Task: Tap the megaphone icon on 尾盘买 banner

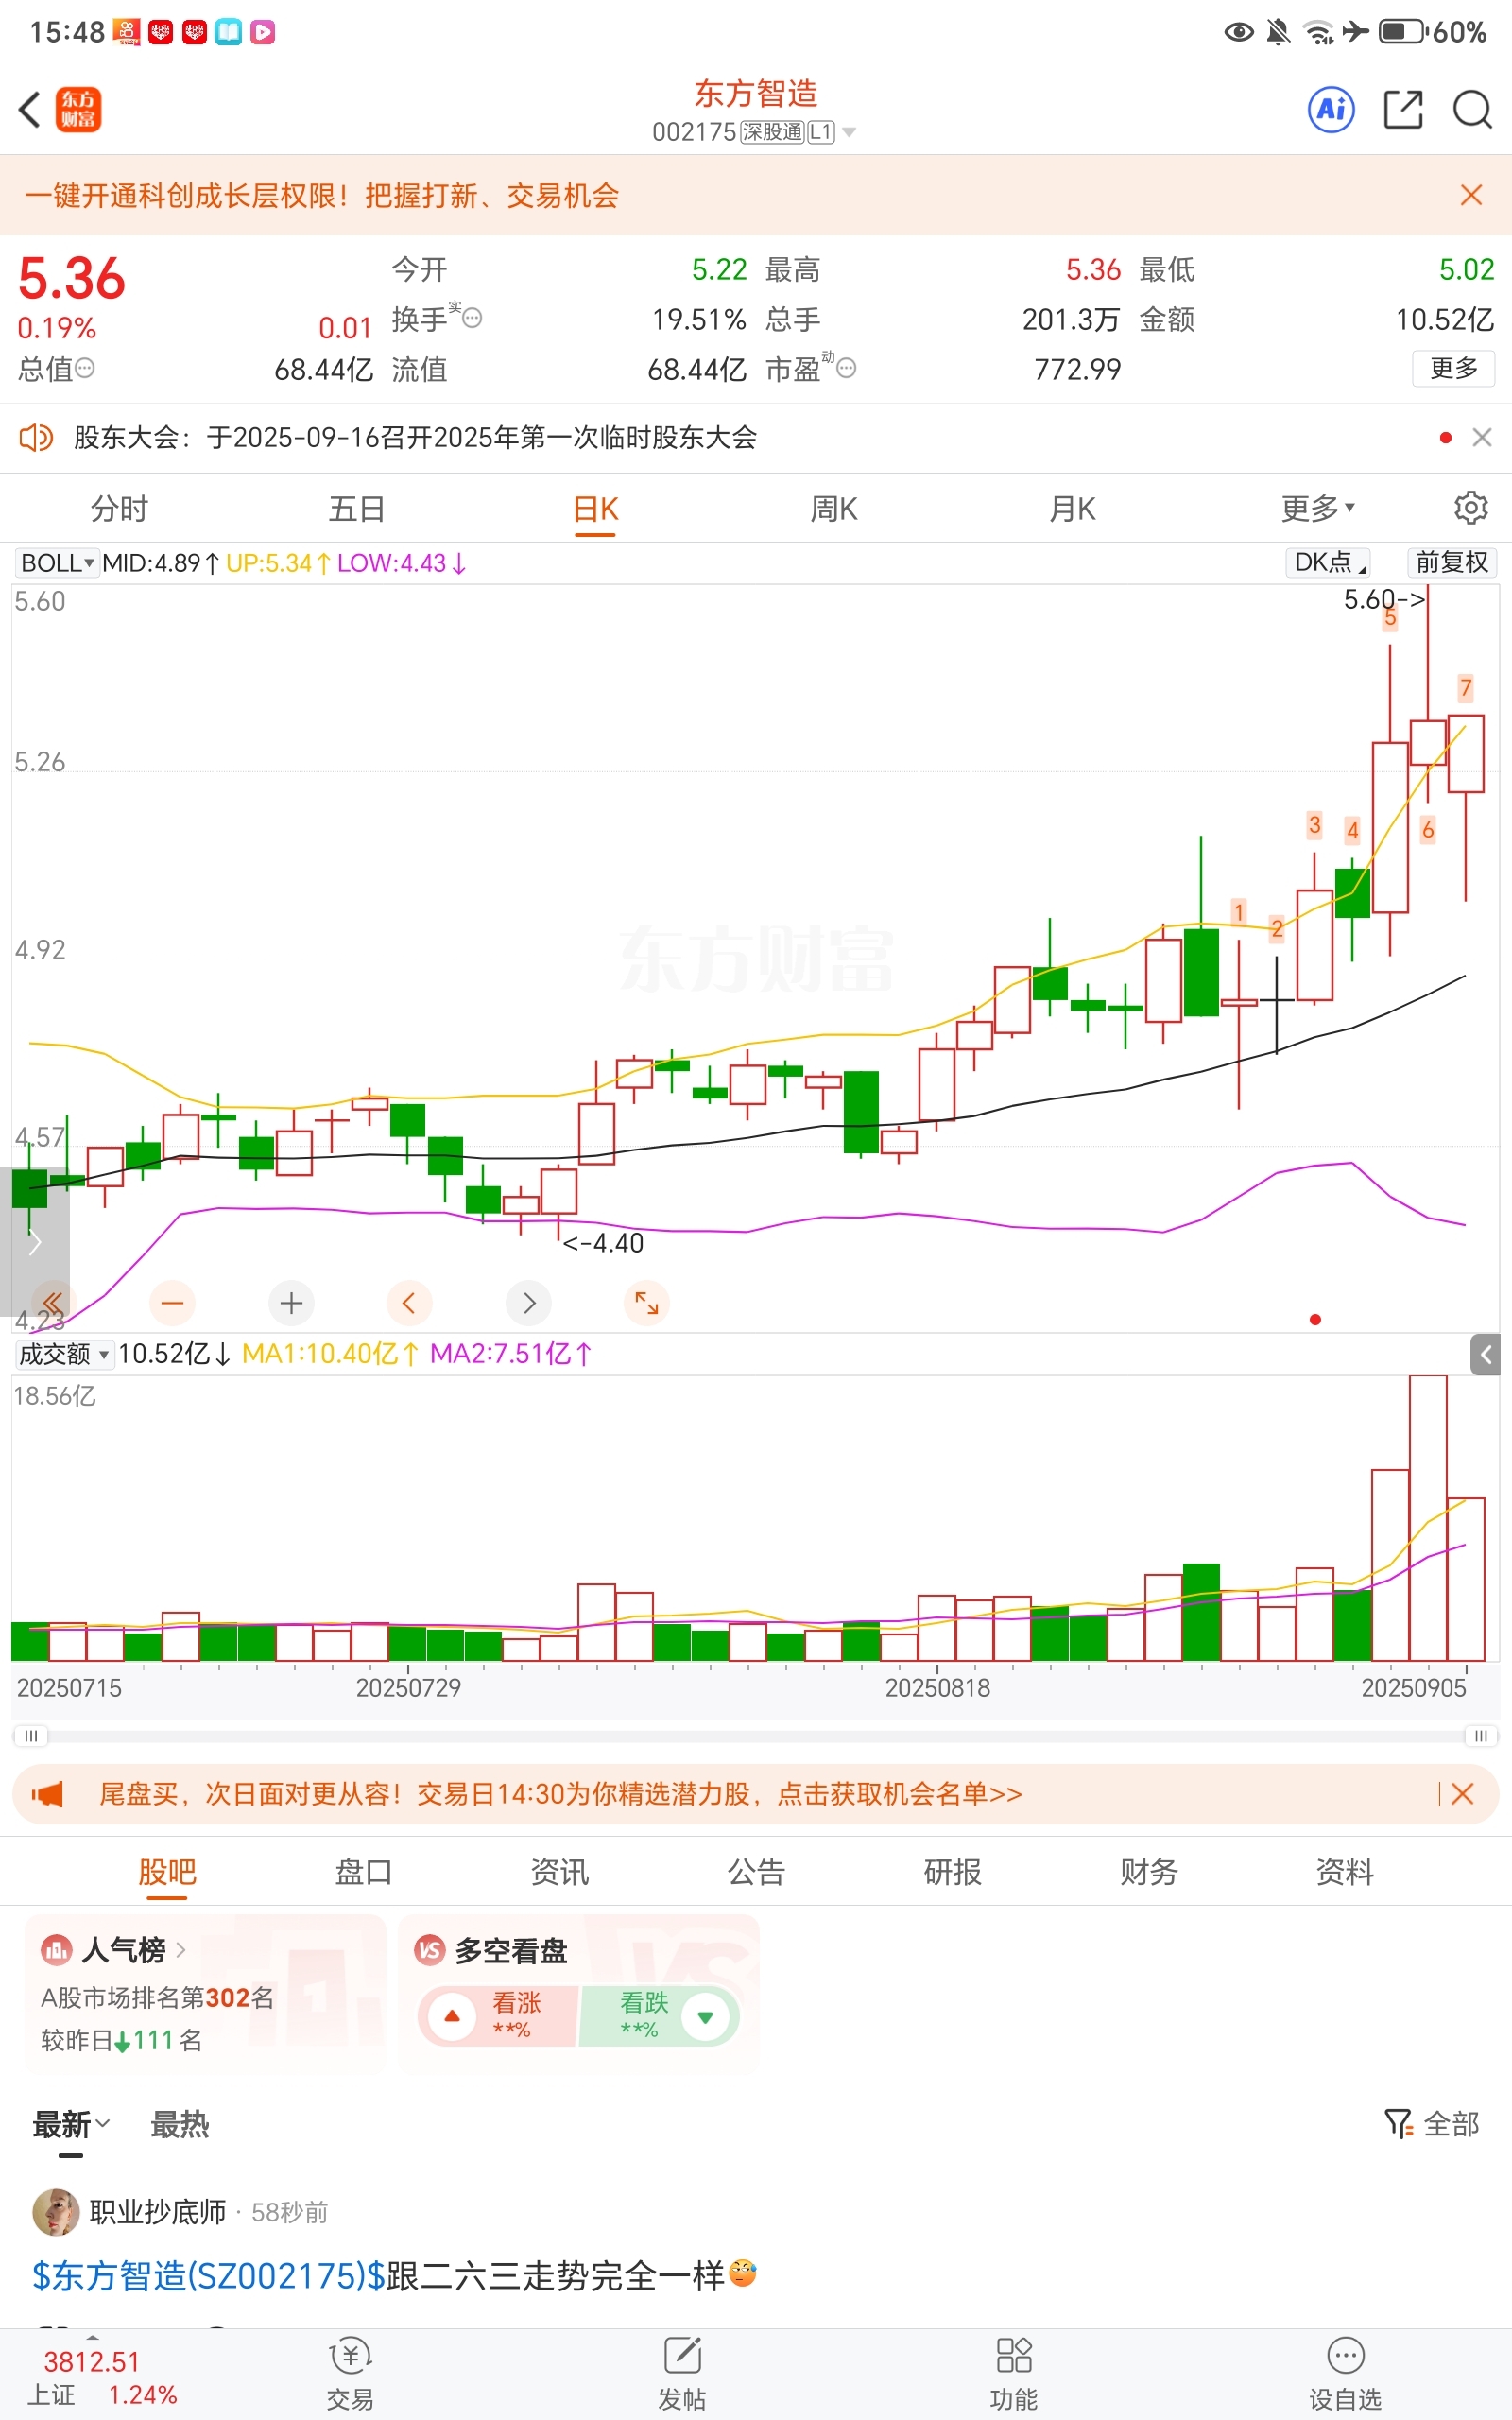Action: pos(46,1794)
